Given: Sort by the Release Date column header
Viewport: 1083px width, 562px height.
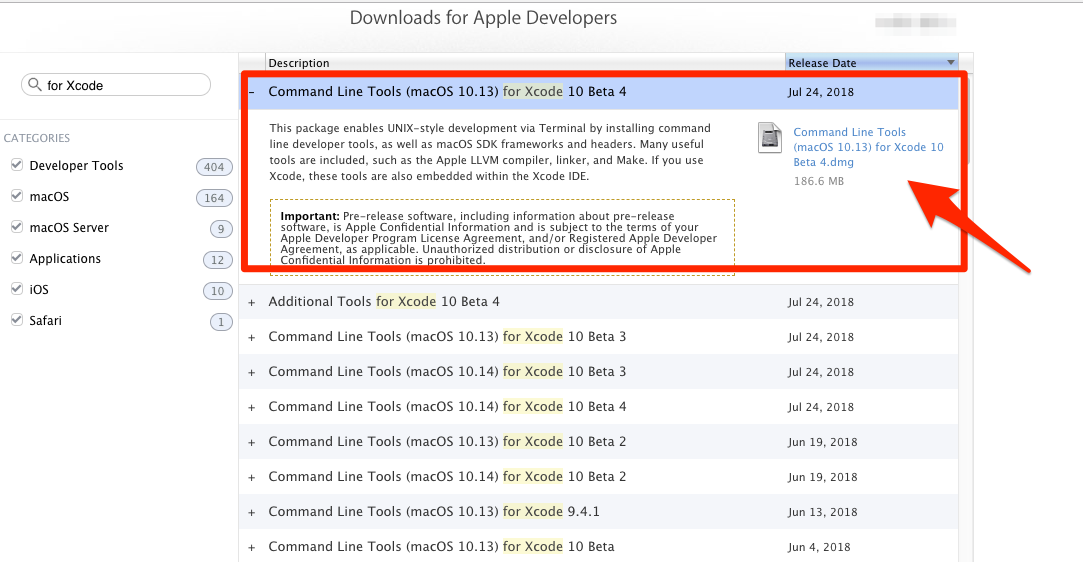Looking at the screenshot, I should [x=872, y=62].
